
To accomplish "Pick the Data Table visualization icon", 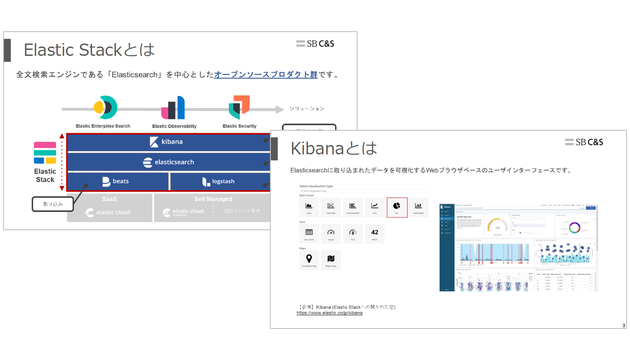I will [x=309, y=234].
